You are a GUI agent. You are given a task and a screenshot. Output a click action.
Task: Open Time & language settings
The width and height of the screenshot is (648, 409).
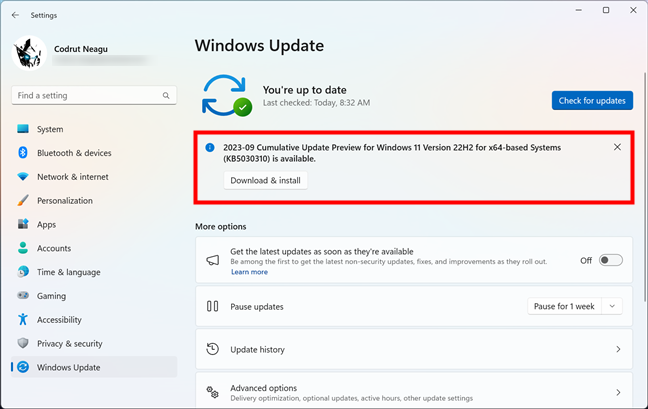click(x=94, y=272)
